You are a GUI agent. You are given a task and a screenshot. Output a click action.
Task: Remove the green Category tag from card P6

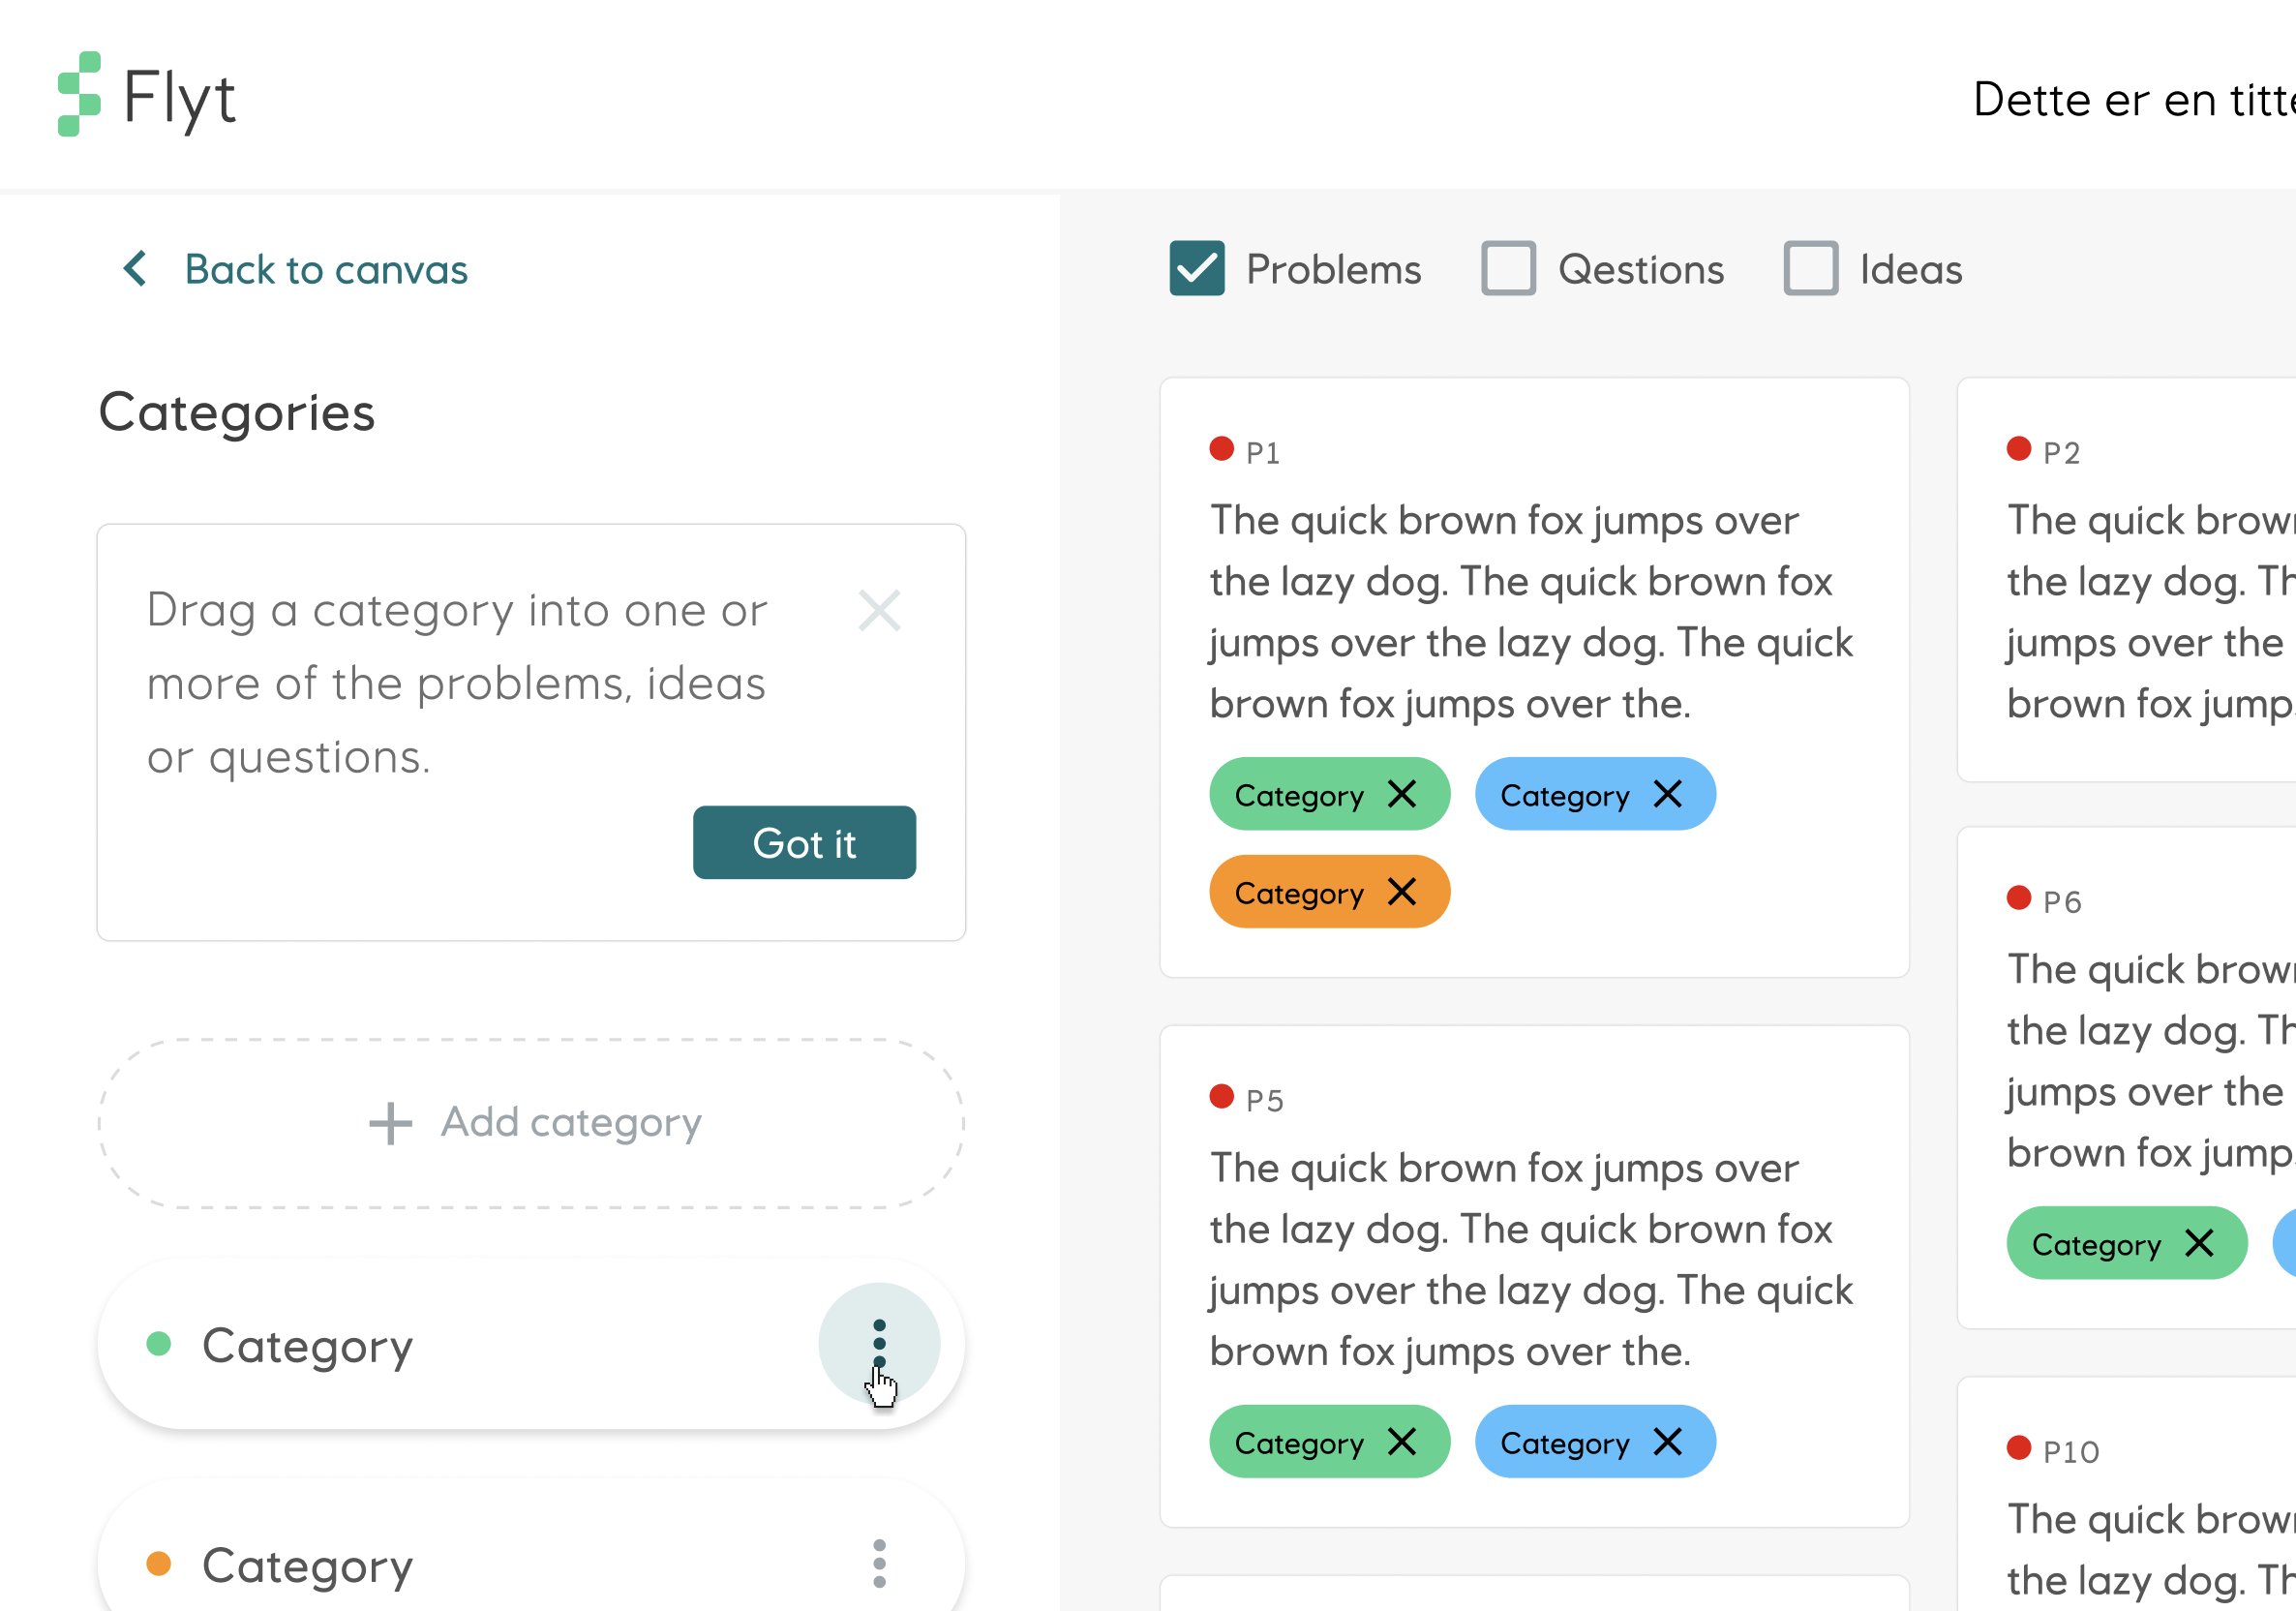2201,1243
